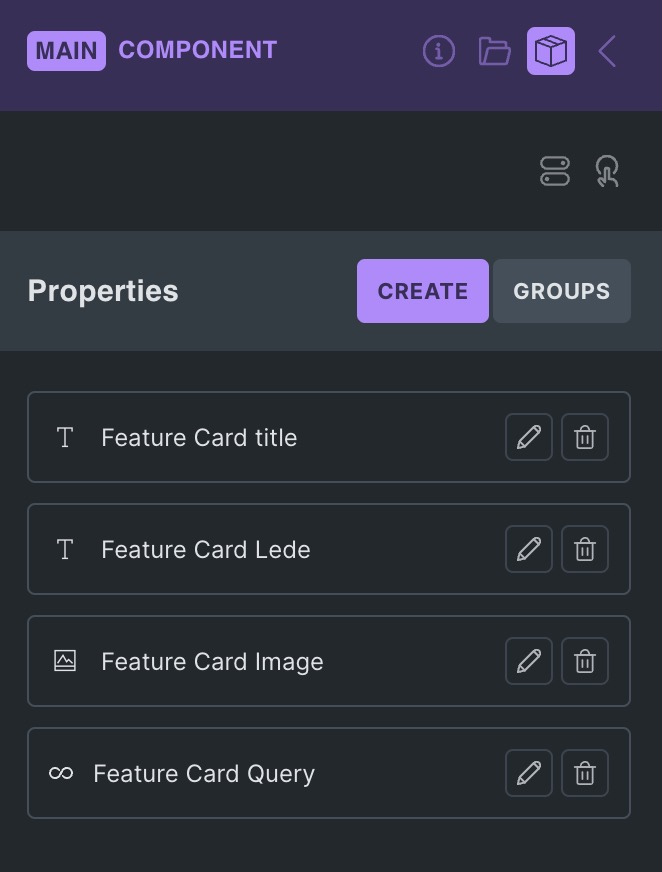Delete the Feature Card Lede property
Image resolution: width=662 pixels, height=872 pixels.
point(584,549)
